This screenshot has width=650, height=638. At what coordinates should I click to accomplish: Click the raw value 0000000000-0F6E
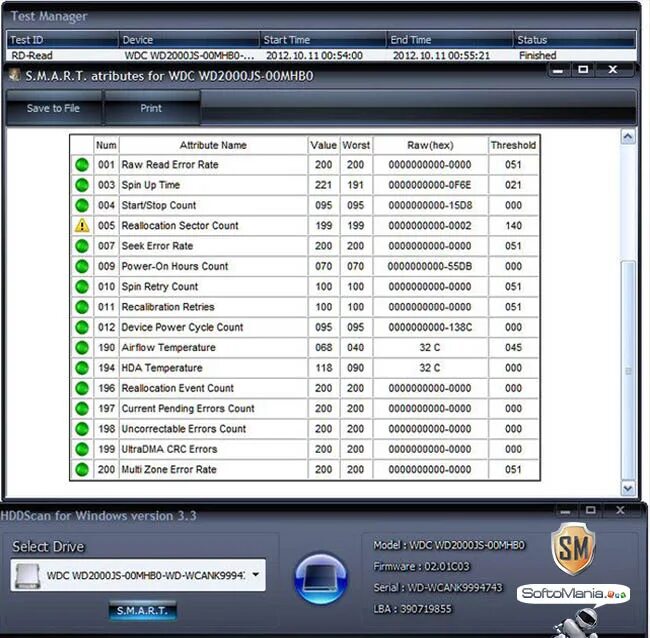tap(430, 185)
